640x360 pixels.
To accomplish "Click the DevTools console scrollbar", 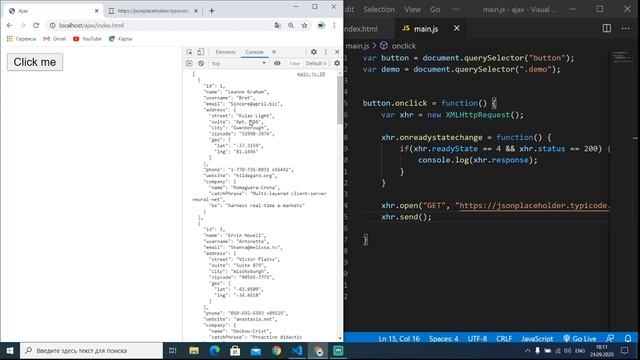I will 340,100.
